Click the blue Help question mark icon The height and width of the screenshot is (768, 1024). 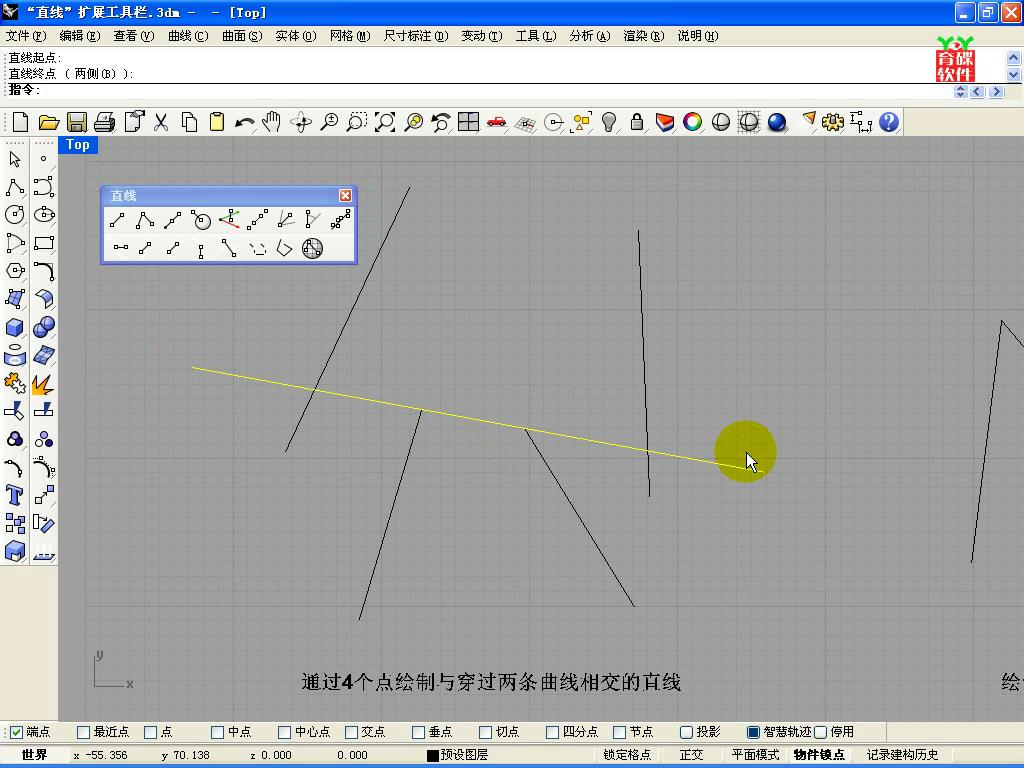(889, 122)
